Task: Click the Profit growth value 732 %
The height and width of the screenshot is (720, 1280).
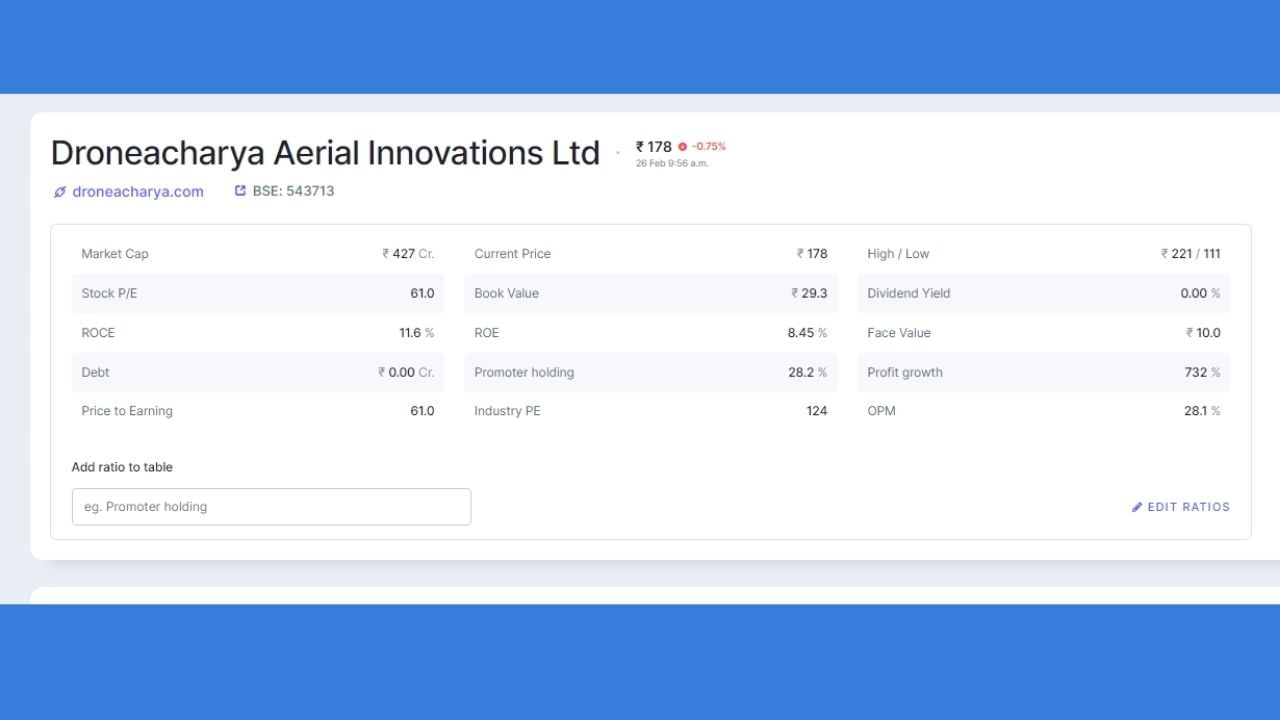Action: (1203, 372)
